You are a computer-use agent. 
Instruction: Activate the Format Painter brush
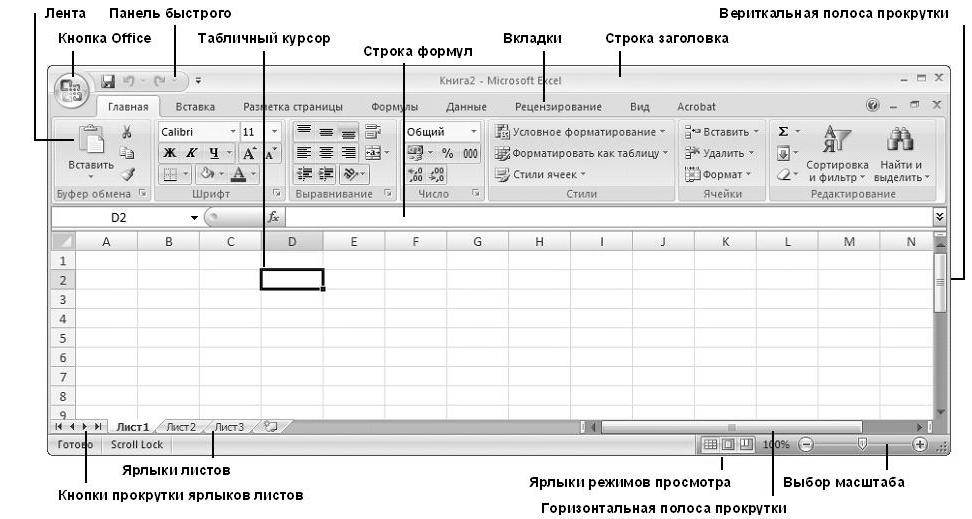coord(127,175)
